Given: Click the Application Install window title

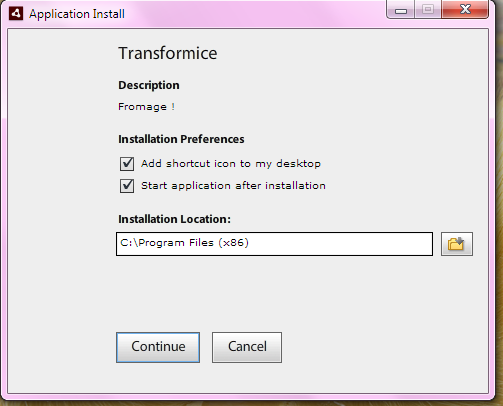Looking at the screenshot, I should [x=77, y=14].
